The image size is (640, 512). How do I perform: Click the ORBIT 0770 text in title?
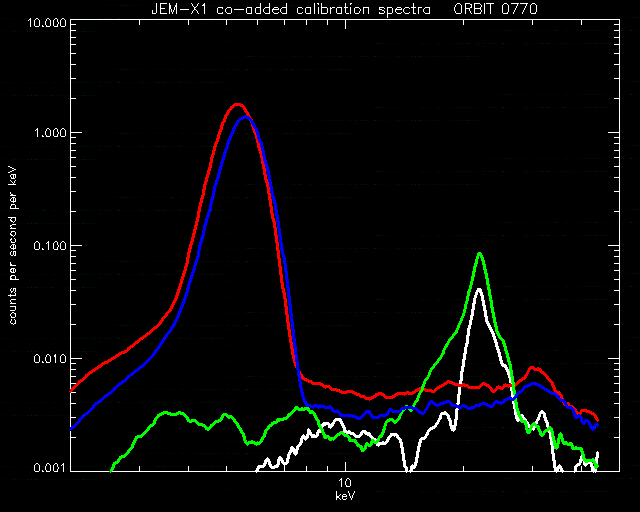(496, 9)
